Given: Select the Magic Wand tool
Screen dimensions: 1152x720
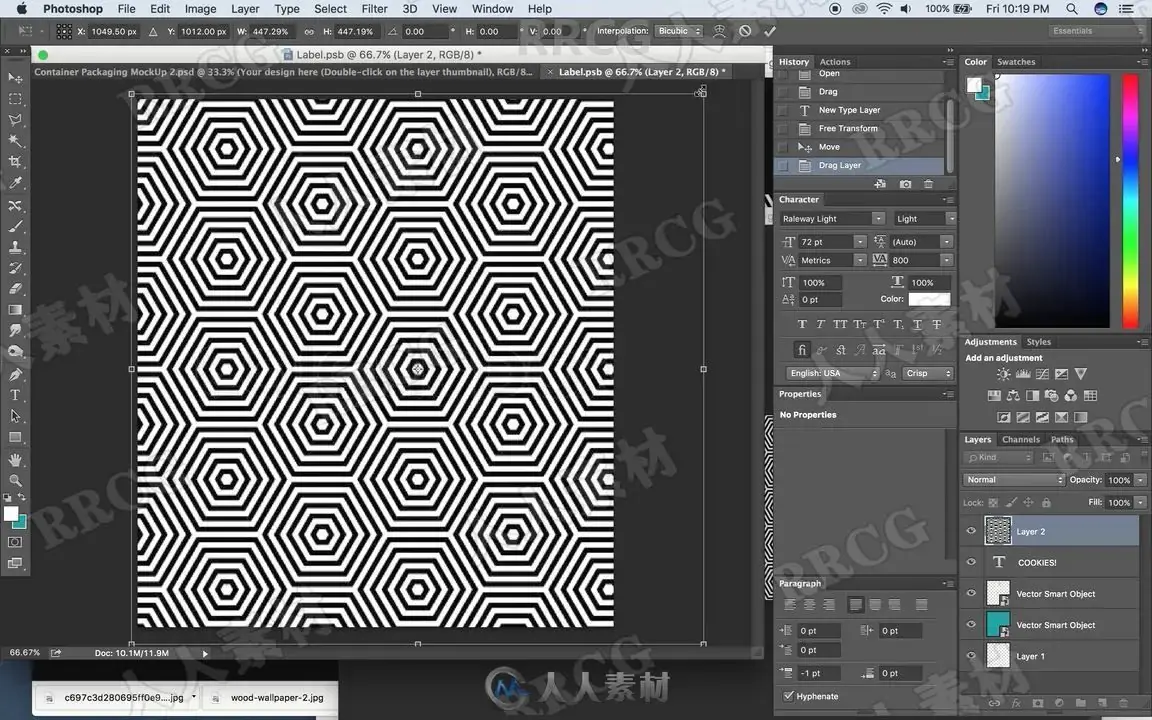Looking at the screenshot, I should [15, 140].
